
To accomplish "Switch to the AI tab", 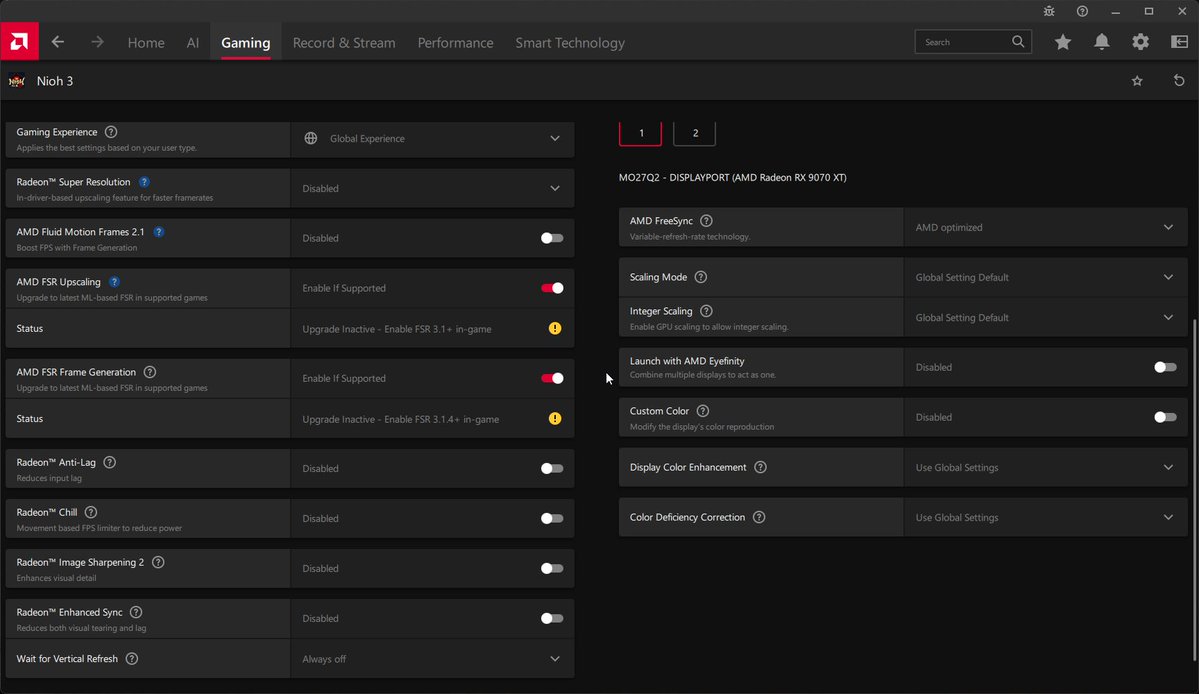I will point(193,43).
